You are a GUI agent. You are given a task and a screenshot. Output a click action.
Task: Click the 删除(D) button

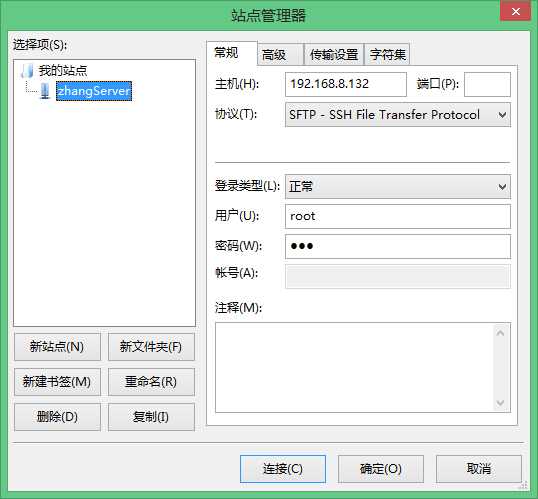click(x=57, y=417)
